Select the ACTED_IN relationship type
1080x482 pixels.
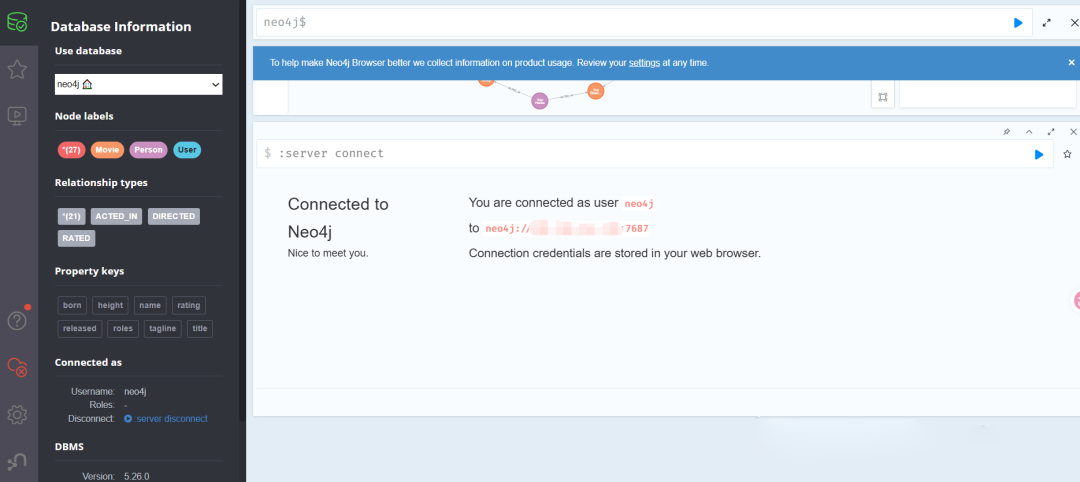[x=116, y=216]
